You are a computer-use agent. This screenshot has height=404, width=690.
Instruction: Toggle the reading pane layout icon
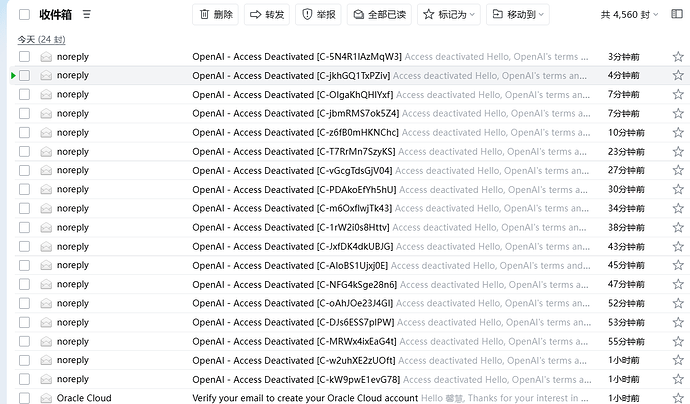click(677, 15)
